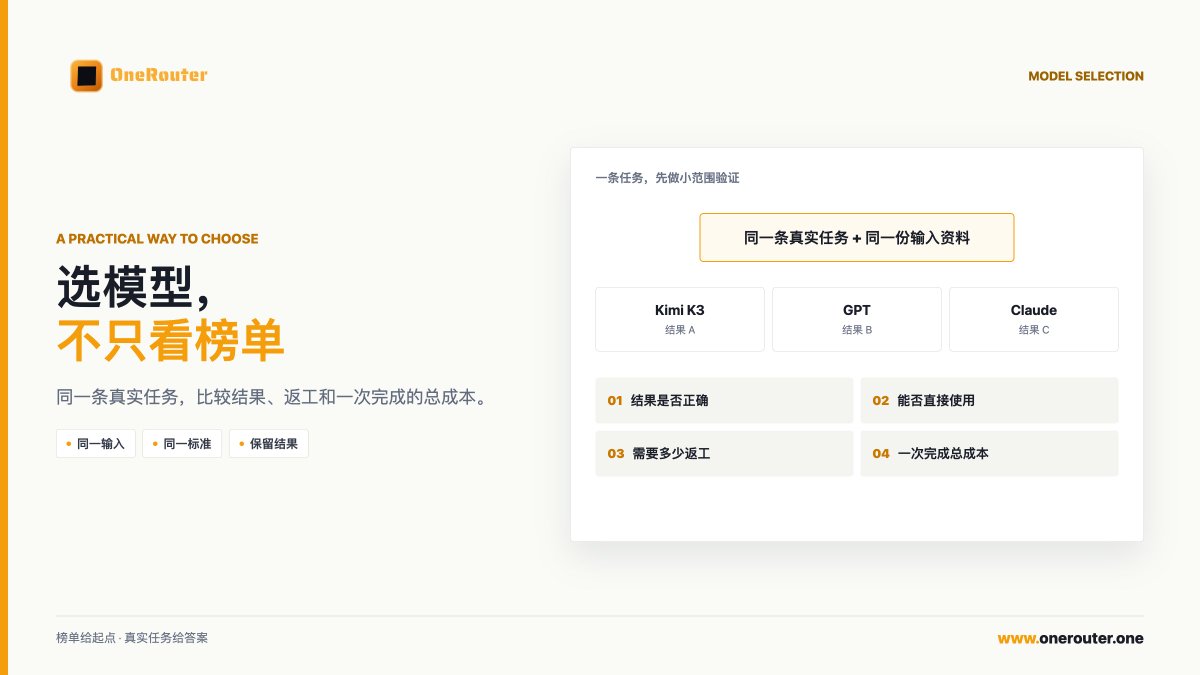The height and width of the screenshot is (675, 1200).
Task: Click the 同一条真实任务 + 同一份输入资料 box
Action: (857, 238)
